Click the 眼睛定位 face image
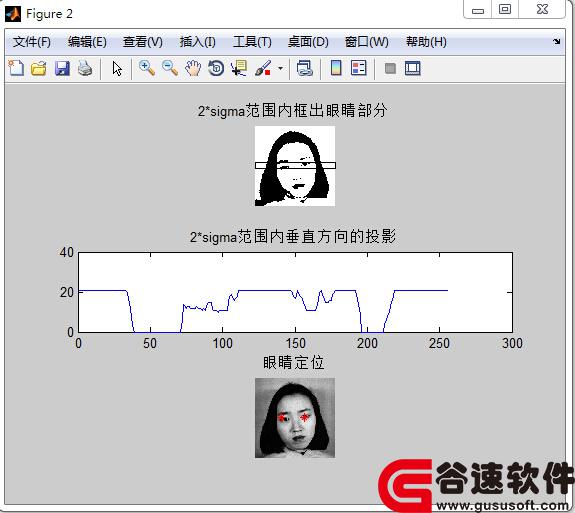Viewport: 575px width, 513px height. pos(295,418)
